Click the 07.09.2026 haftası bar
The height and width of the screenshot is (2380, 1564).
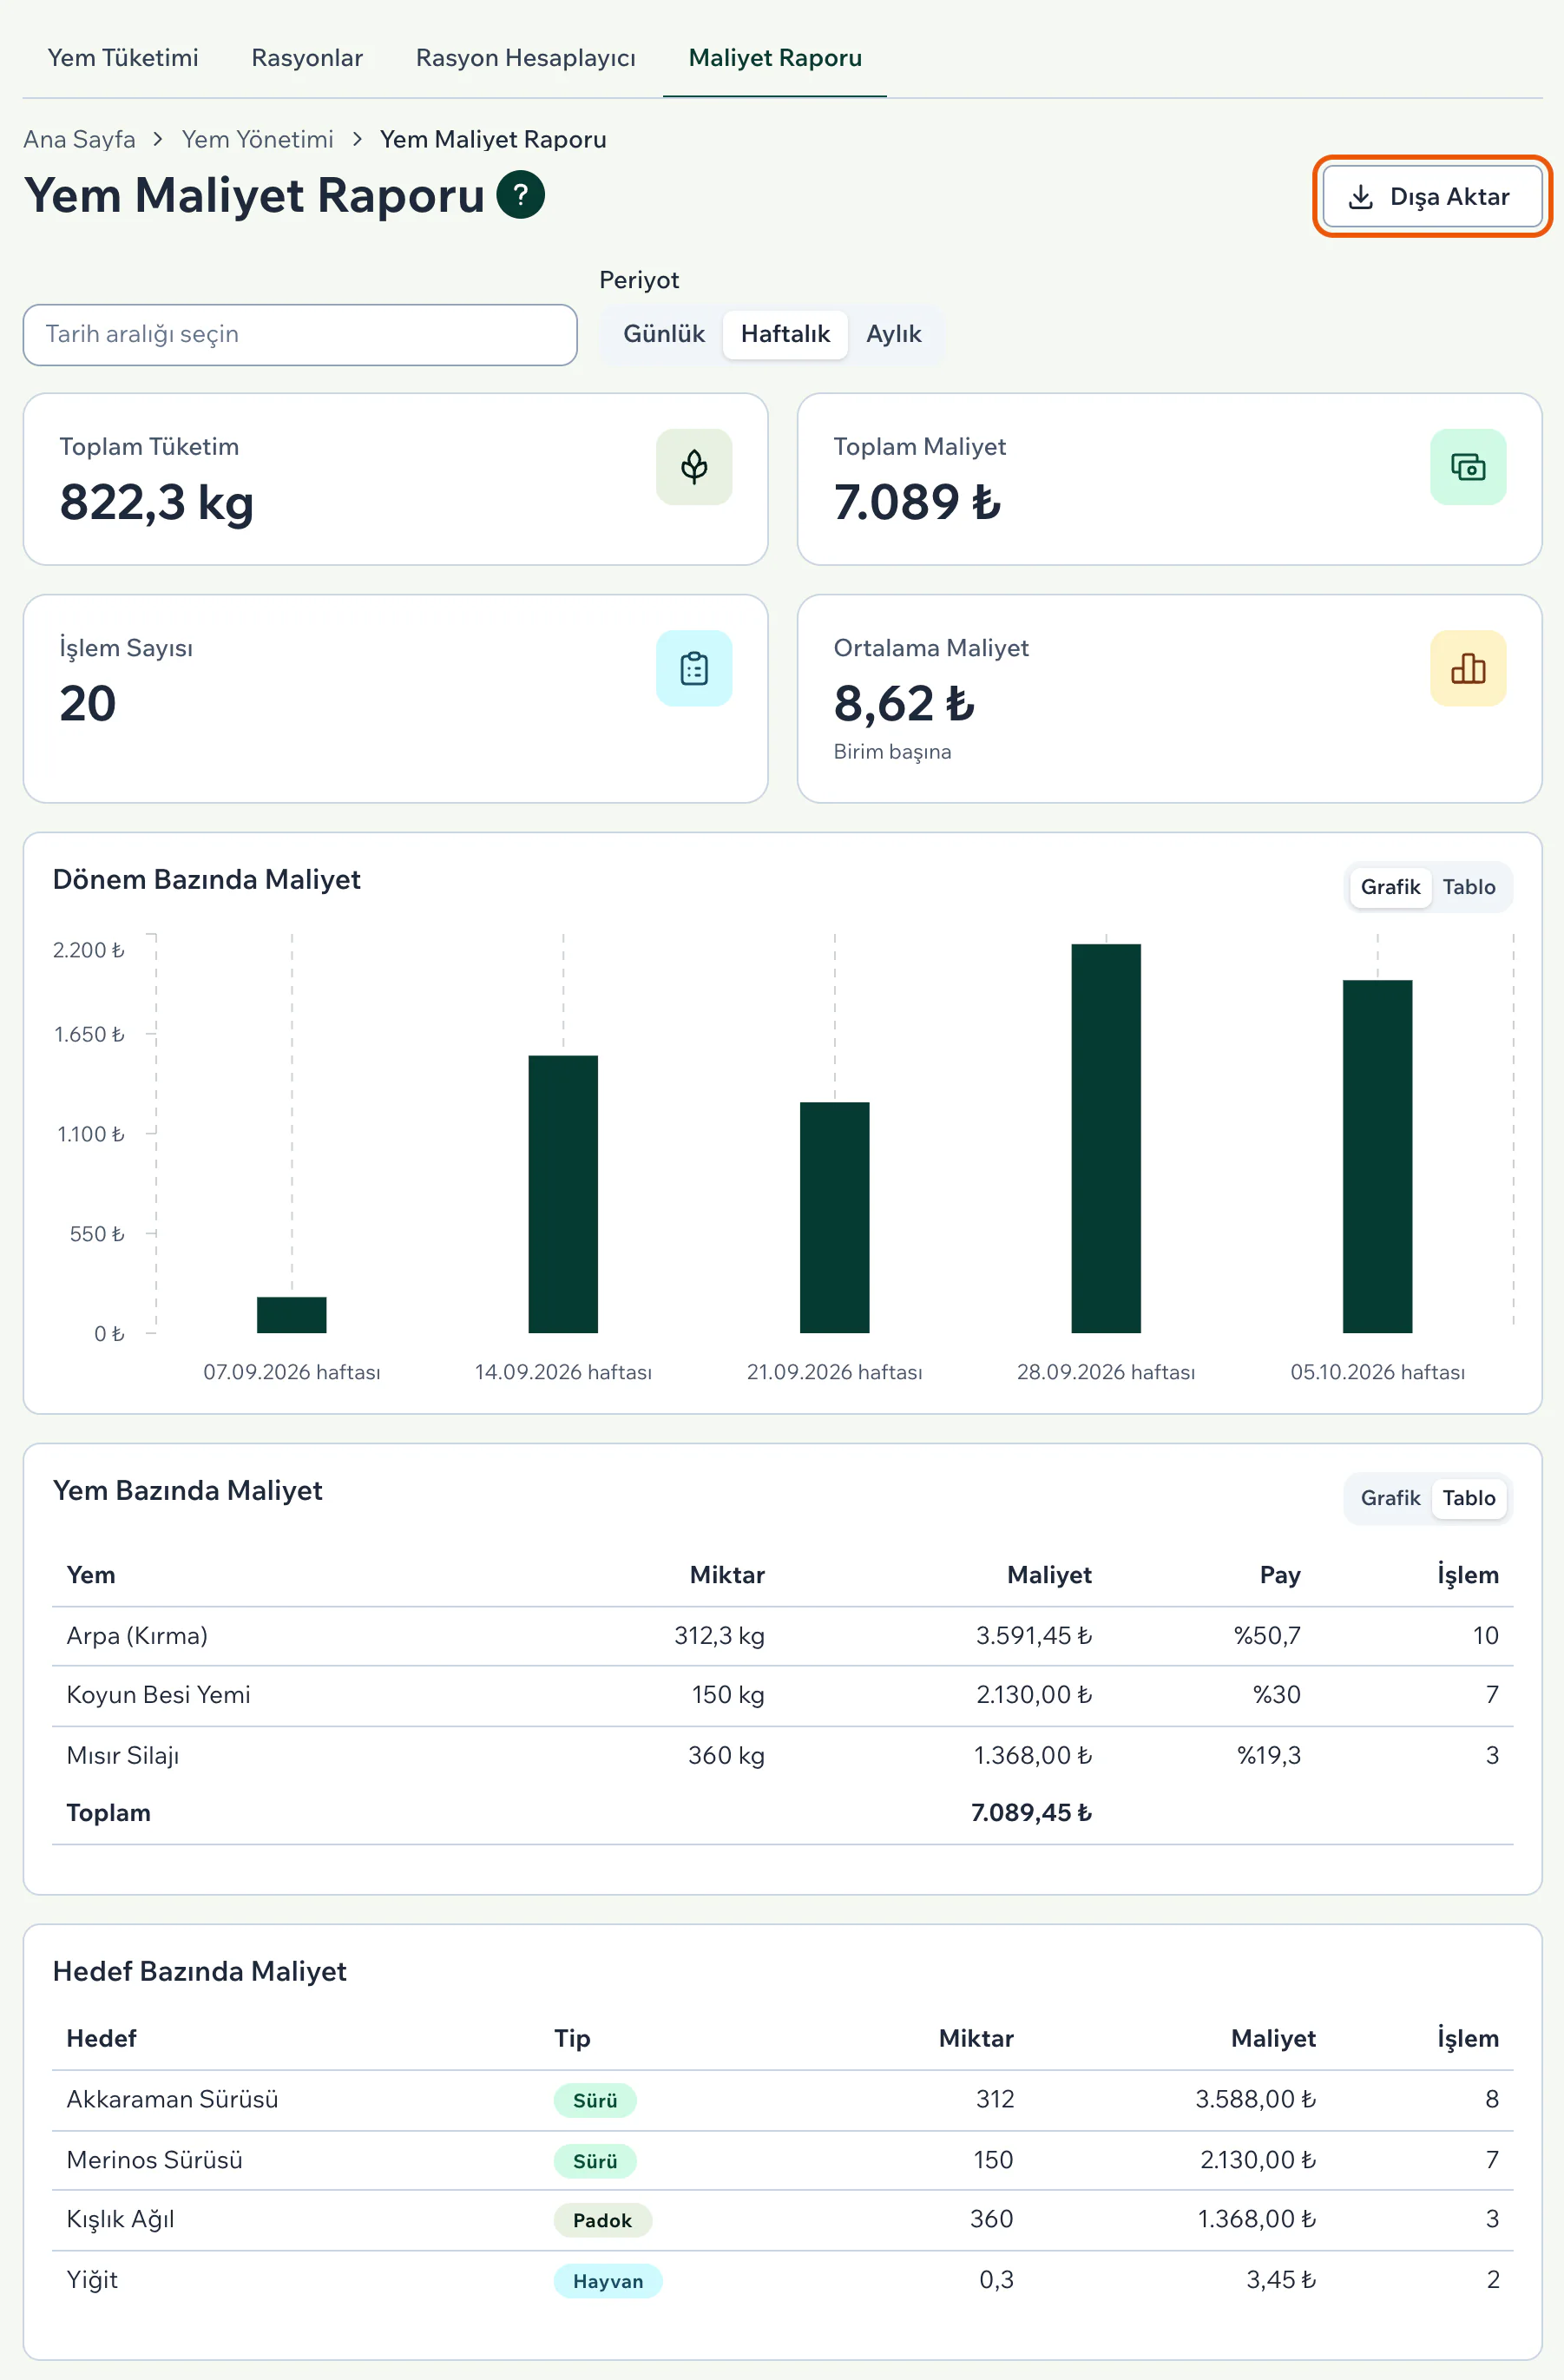291,1314
